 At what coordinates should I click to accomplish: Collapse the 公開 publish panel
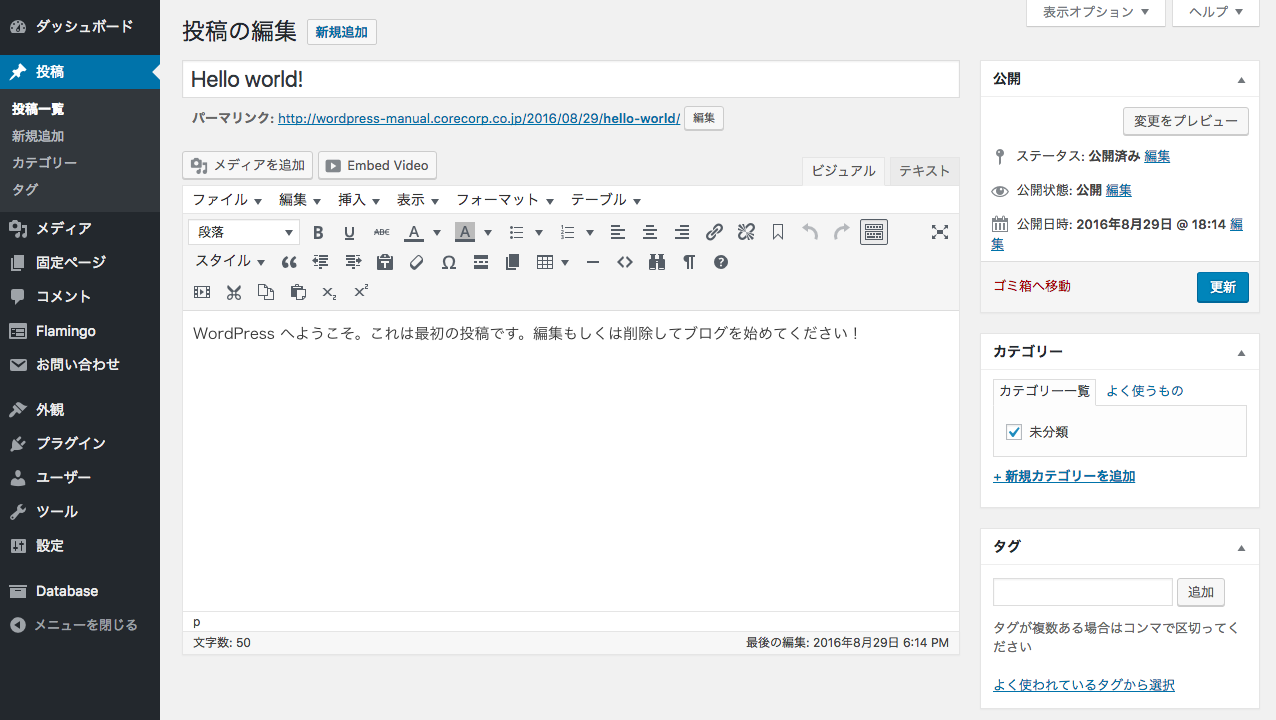click(1241, 79)
